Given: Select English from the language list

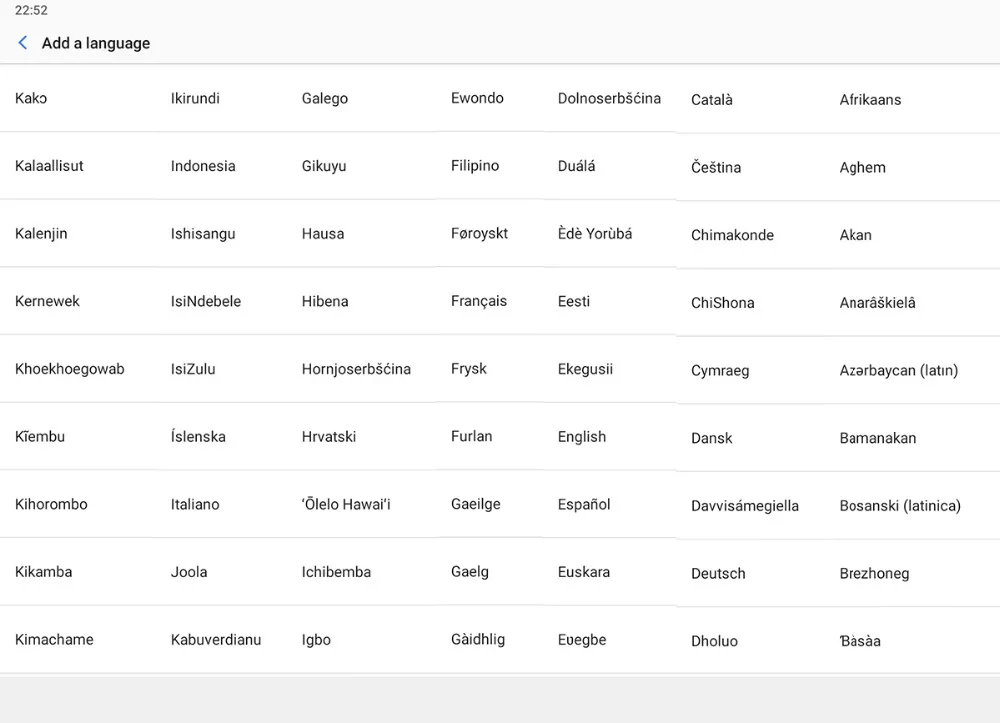Looking at the screenshot, I should click(x=582, y=437).
